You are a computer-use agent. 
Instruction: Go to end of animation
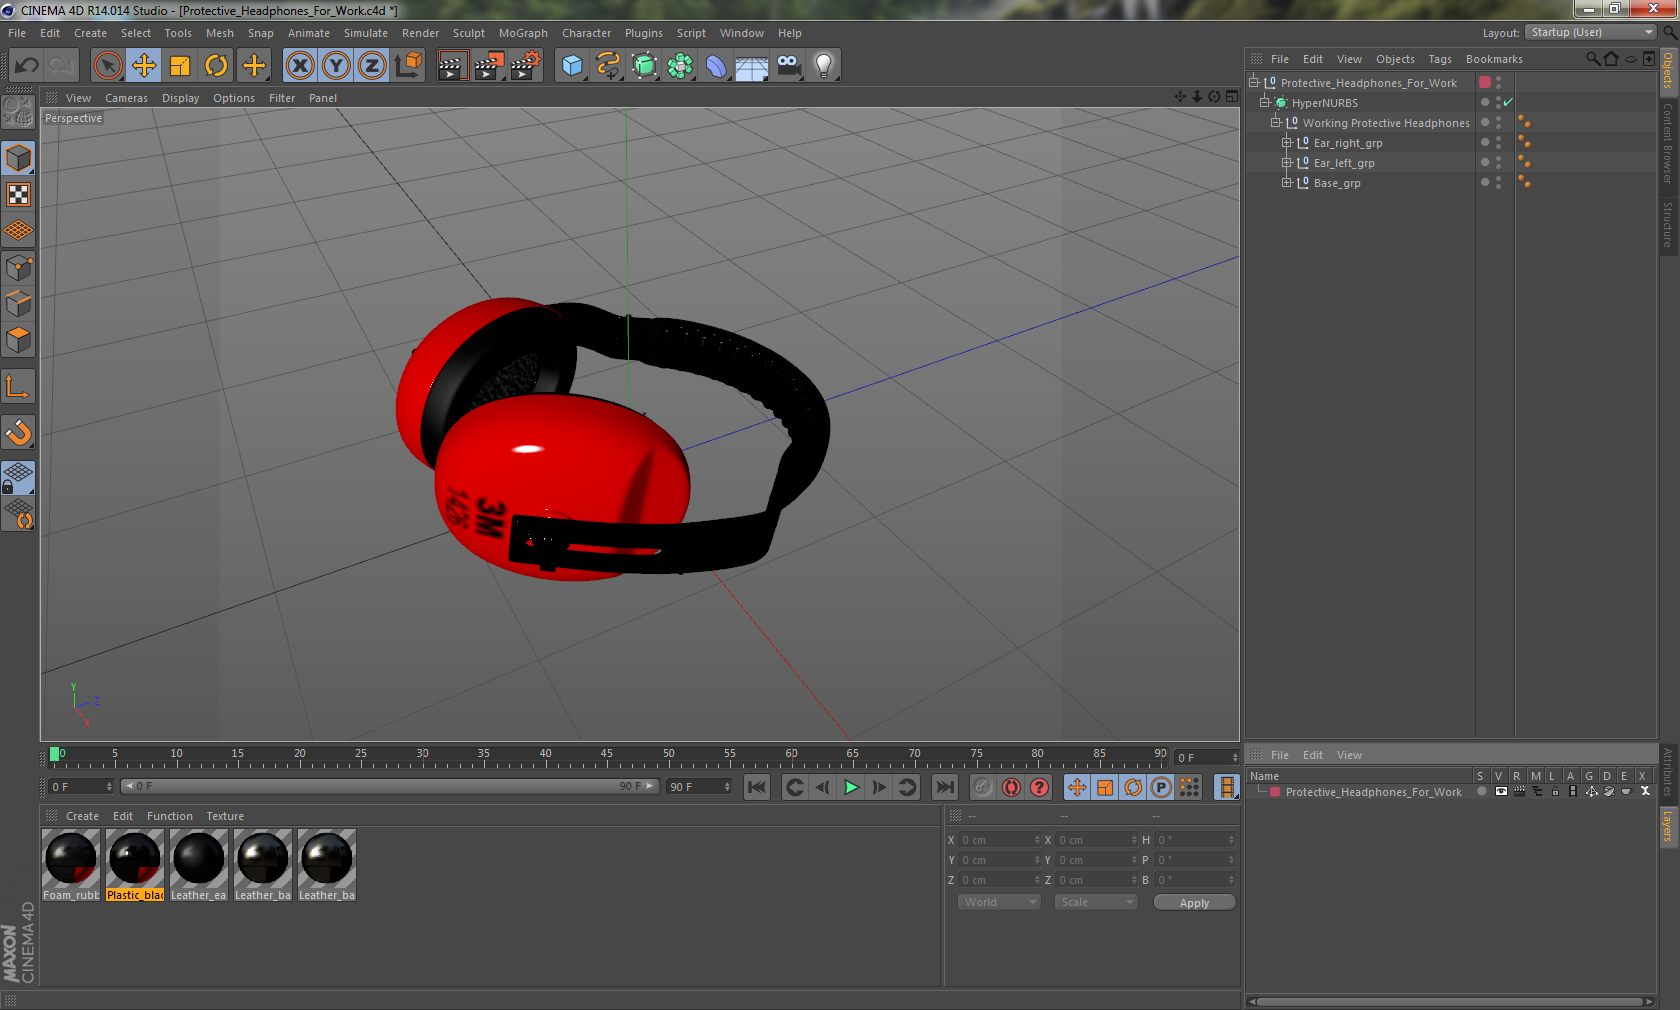pos(944,787)
